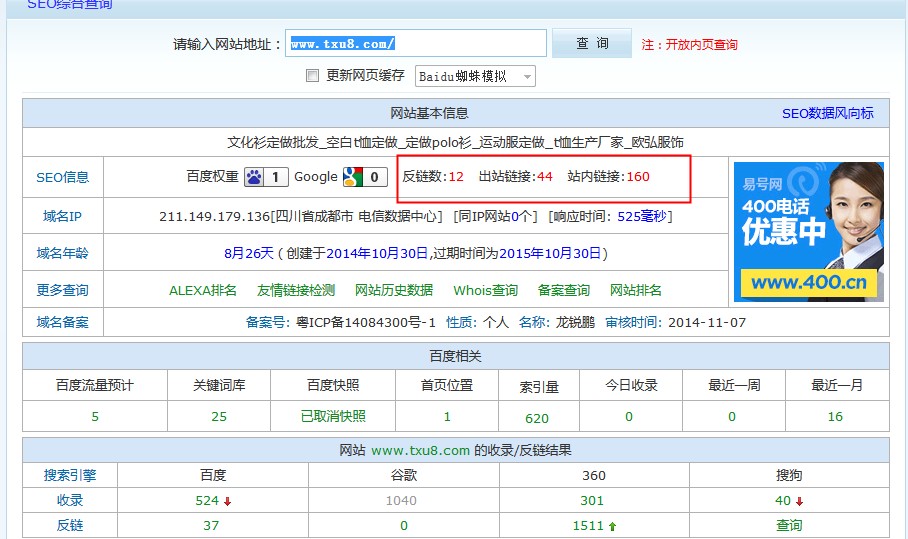Click the red down arrow beside 40

[800, 501]
